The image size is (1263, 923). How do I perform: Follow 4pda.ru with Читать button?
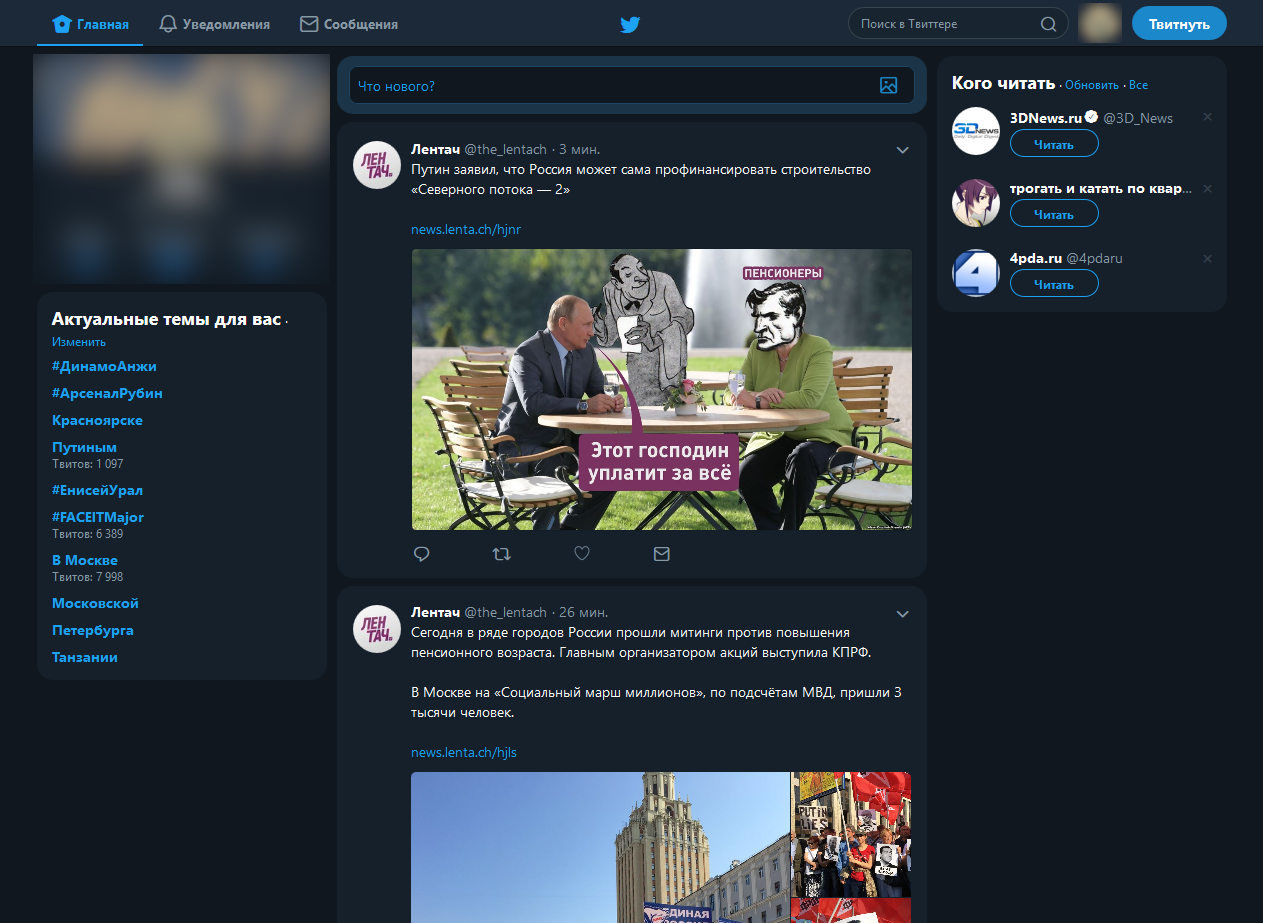click(1054, 284)
